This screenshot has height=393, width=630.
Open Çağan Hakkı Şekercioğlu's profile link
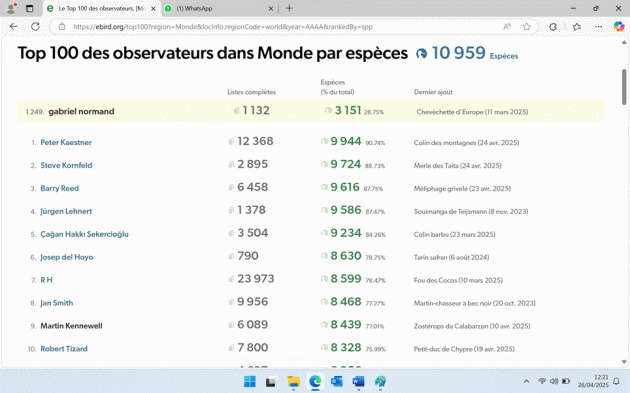pyautogui.click(x=84, y=234)
